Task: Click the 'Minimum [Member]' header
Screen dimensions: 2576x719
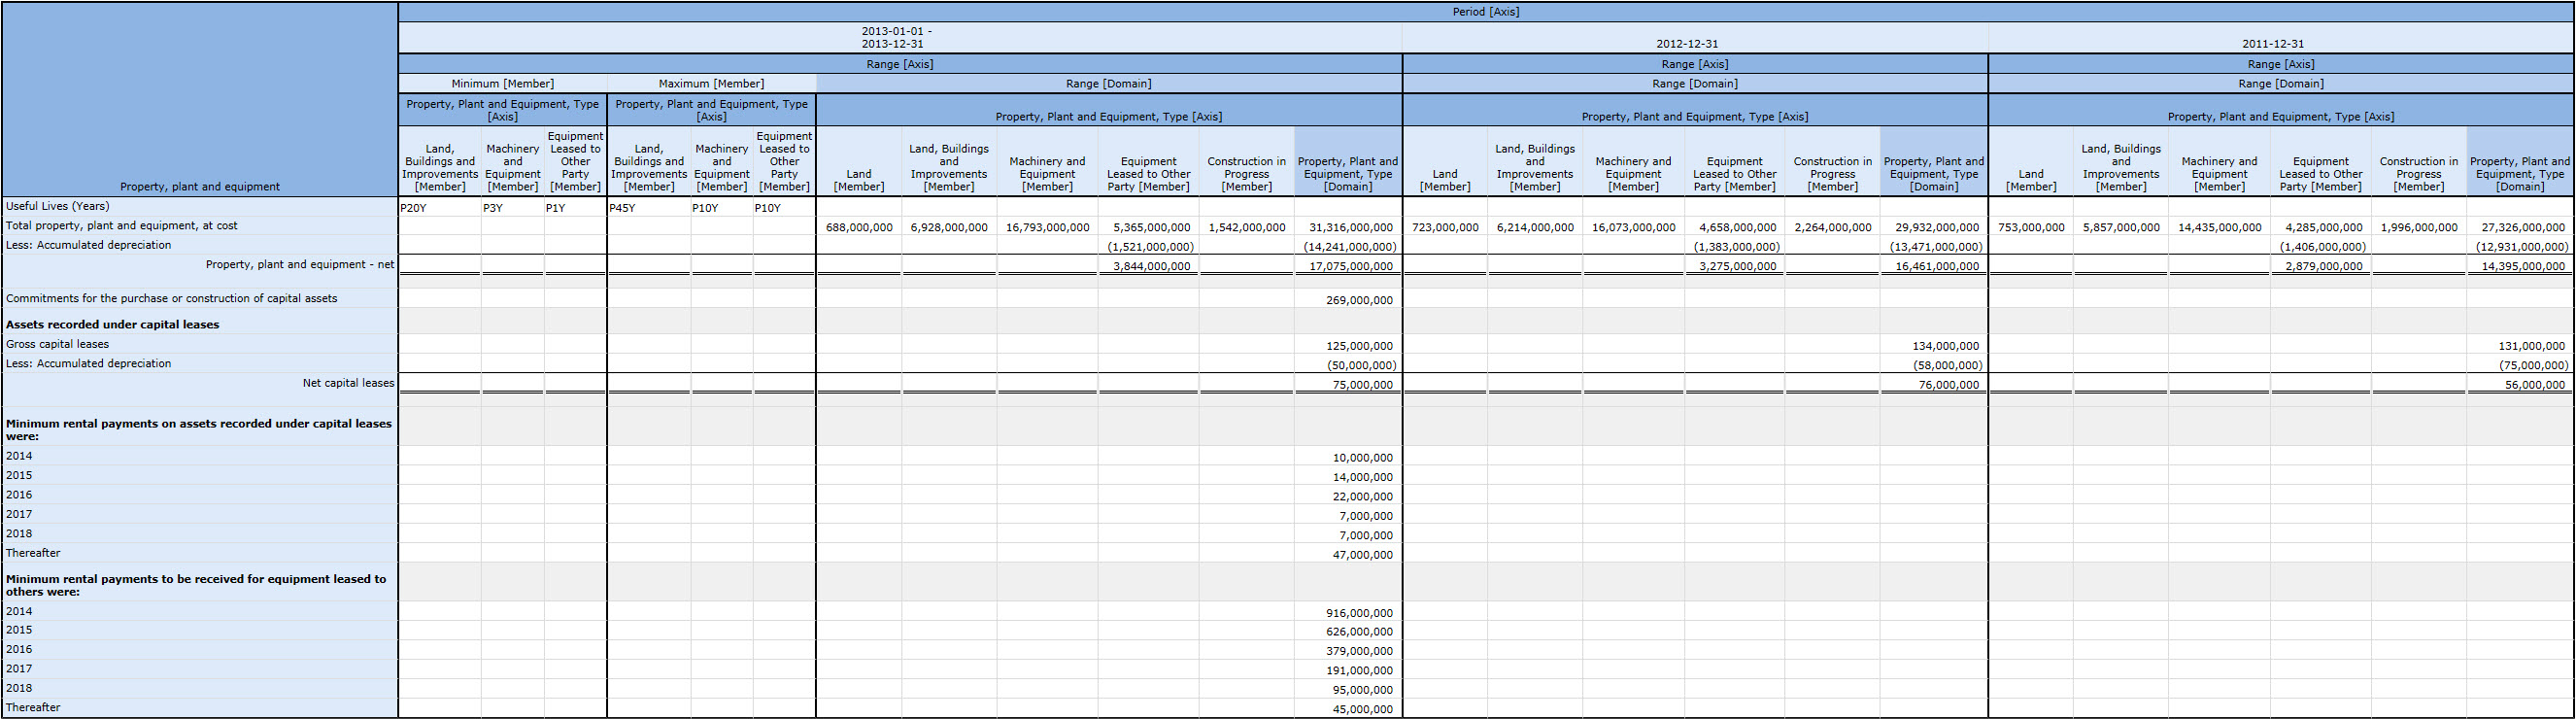Action: [502, 84]
